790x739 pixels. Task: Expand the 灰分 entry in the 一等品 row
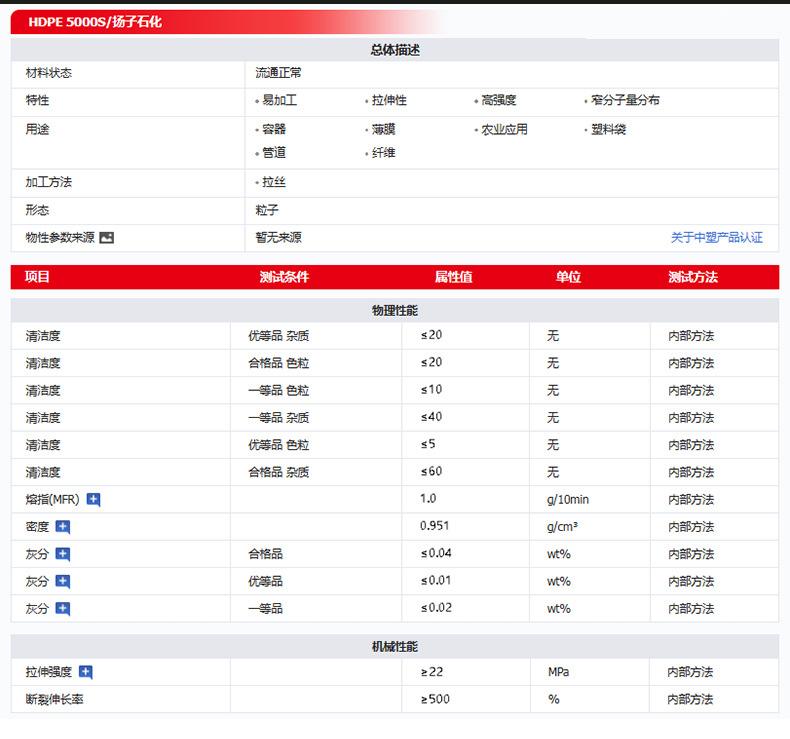(63, 608)
